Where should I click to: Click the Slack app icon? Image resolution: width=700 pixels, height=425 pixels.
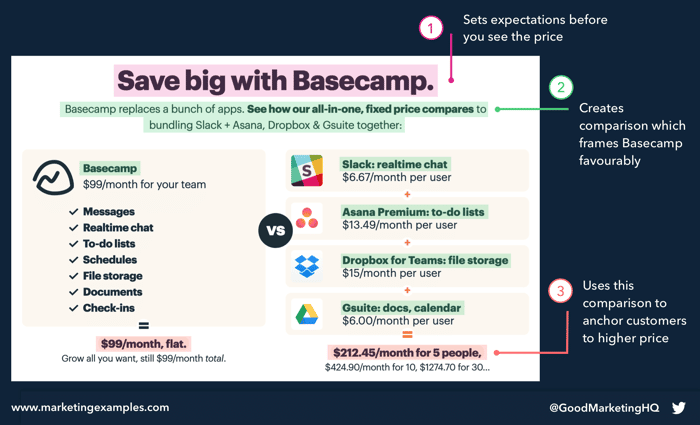pyautogui.click(x=307, y=171)
